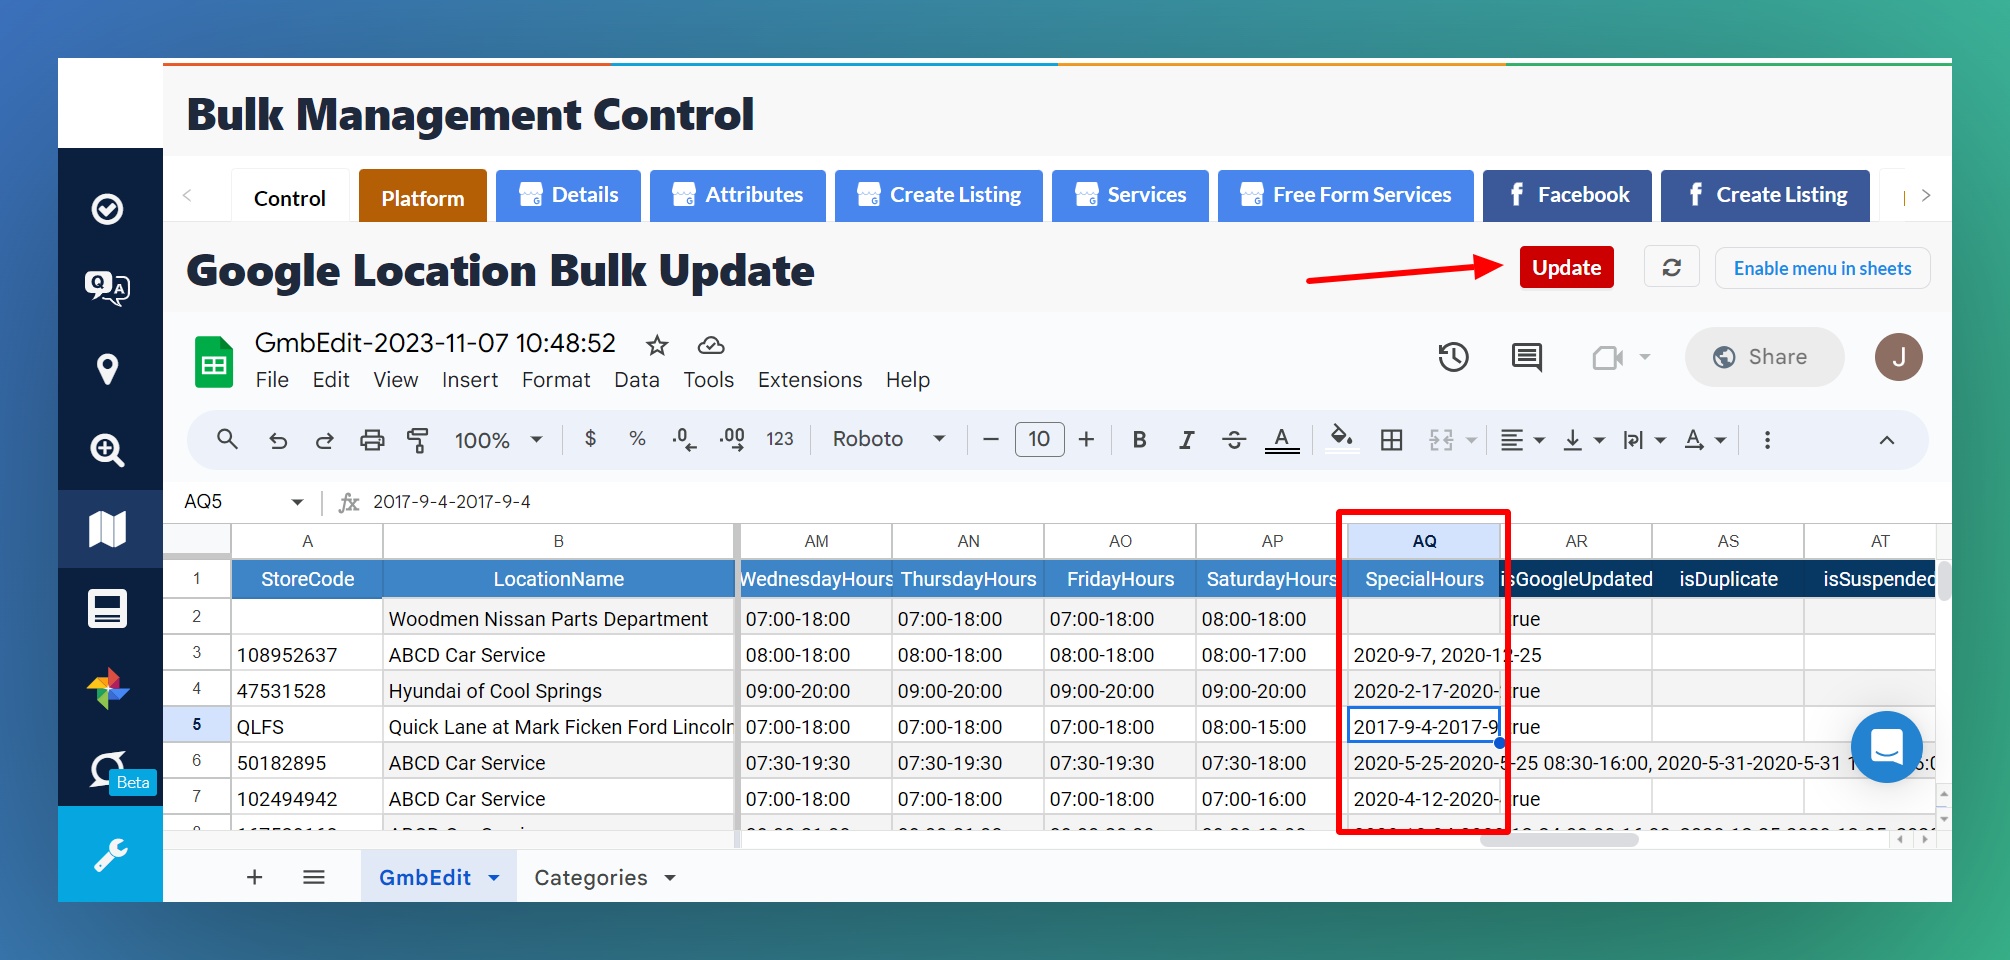Select the paint format tool
This screenshot has width=2010, height=960.
coord(417,440)
